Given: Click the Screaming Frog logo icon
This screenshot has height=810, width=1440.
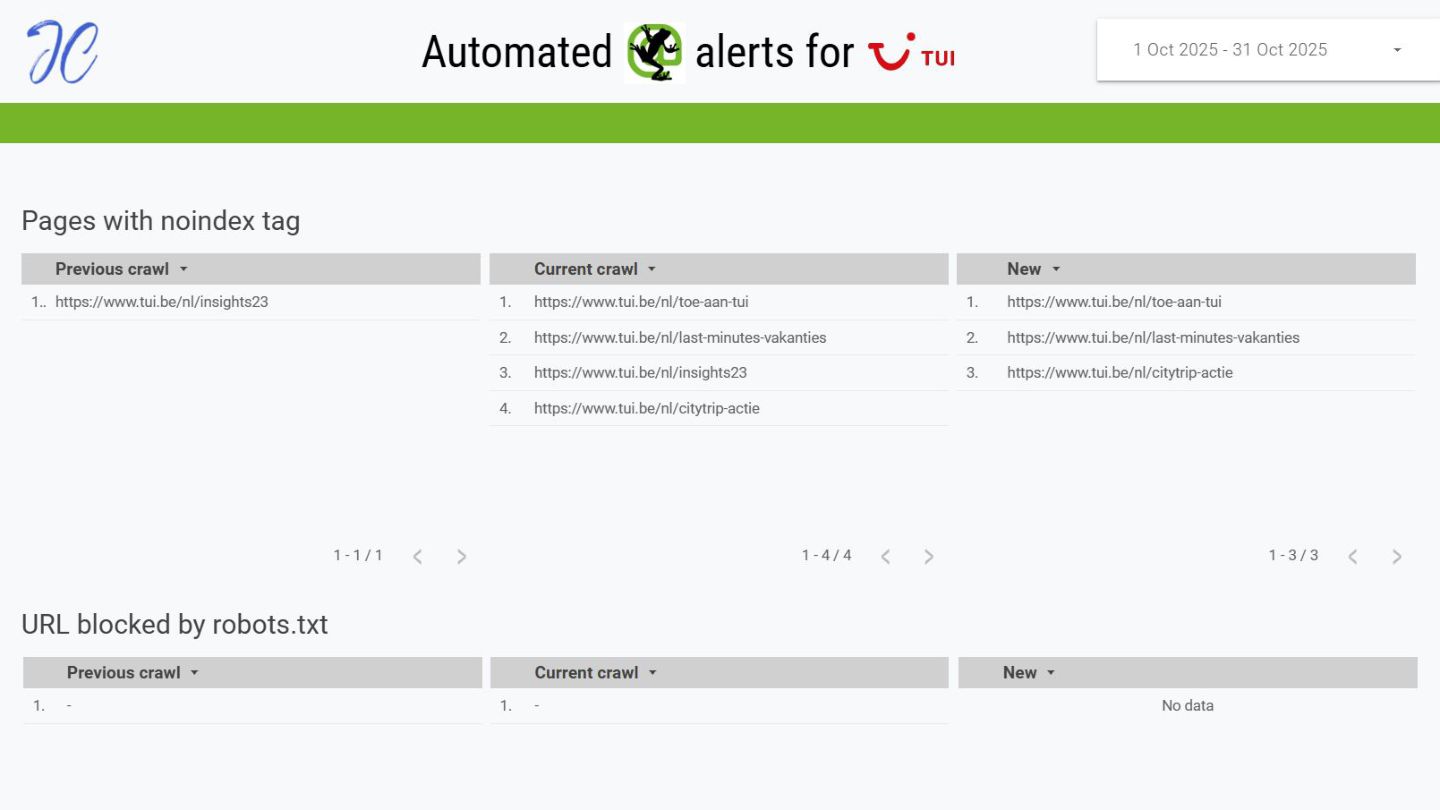Looking at the screenshot, I should coord(654,52).
